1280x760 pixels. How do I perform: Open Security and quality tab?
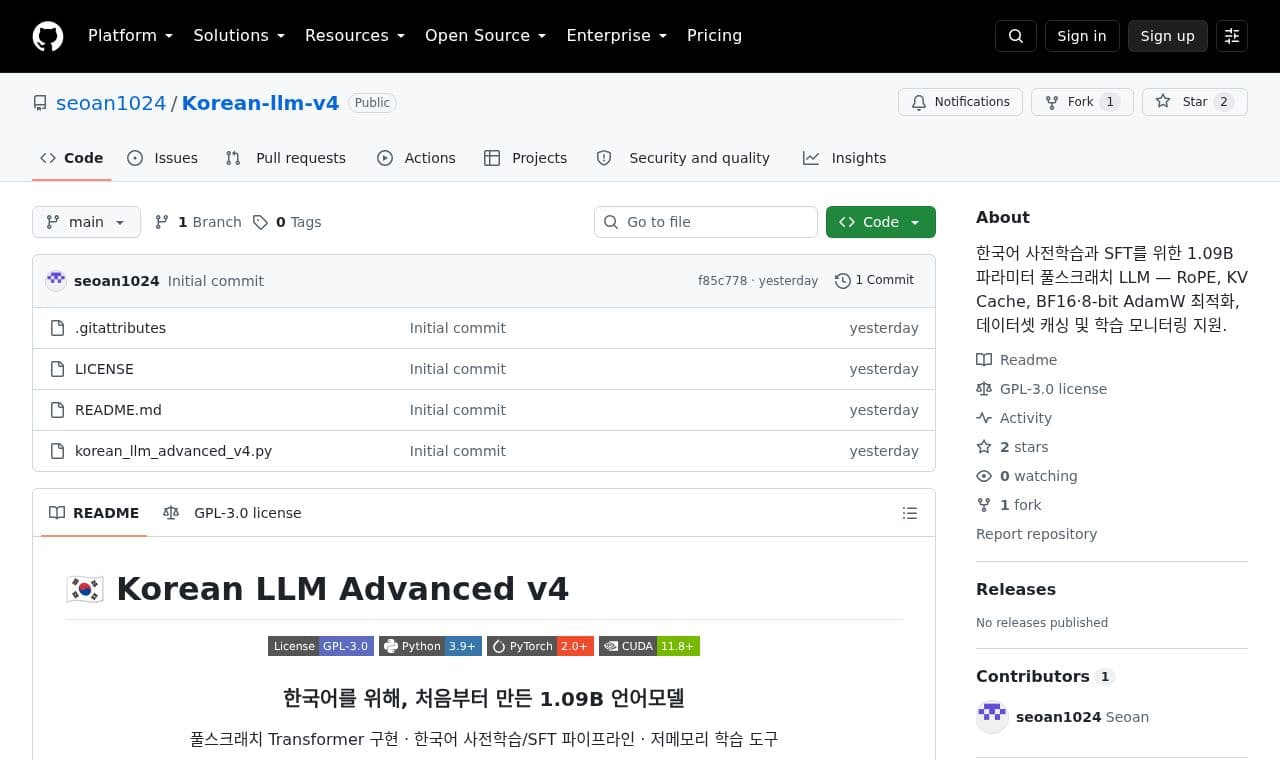tap(684, 158)
